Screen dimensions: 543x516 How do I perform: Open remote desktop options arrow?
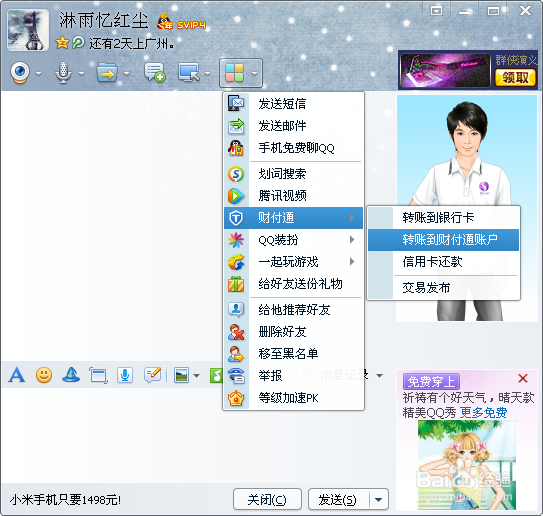(x=207, y=73)
